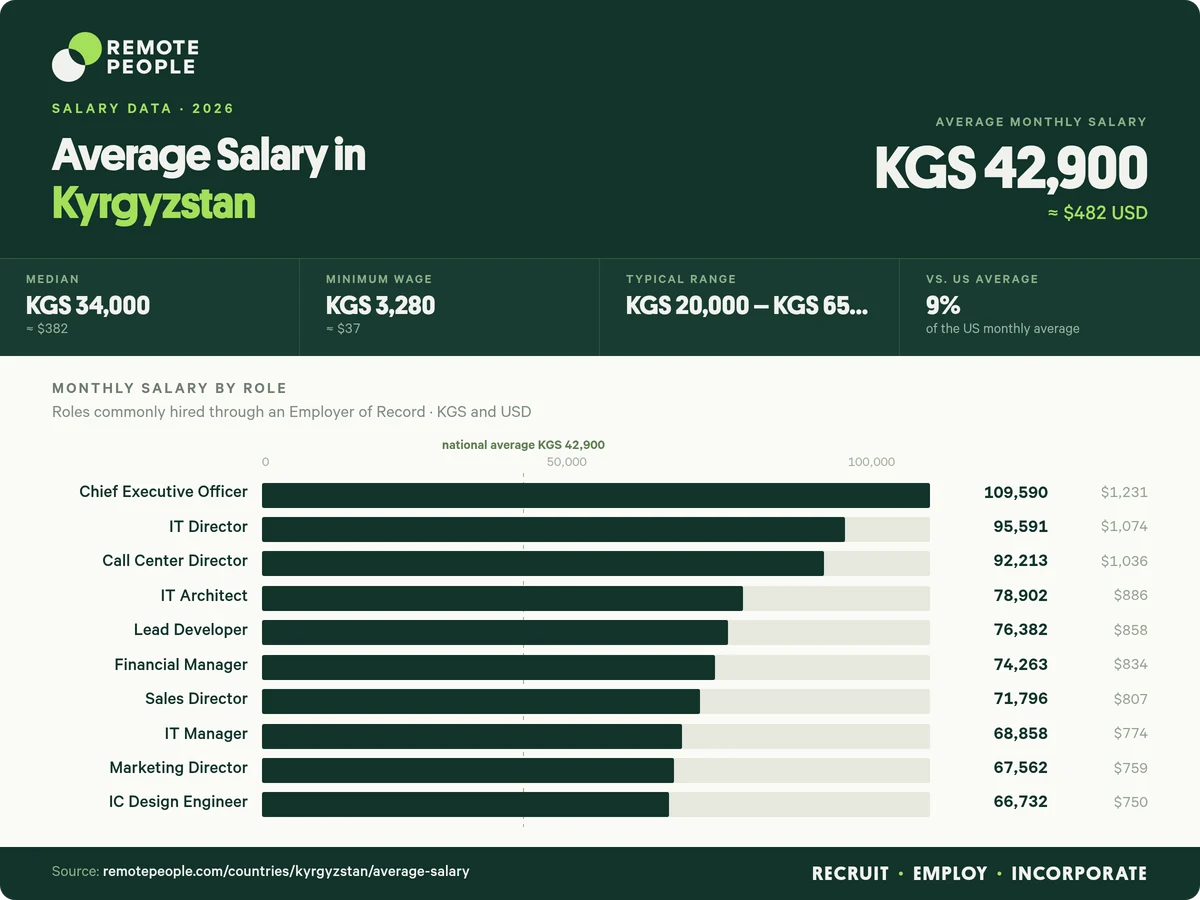Click the 'IC Design Engineer' role label
This screenshot has width=1200, height=900.
tap(178, 801)
